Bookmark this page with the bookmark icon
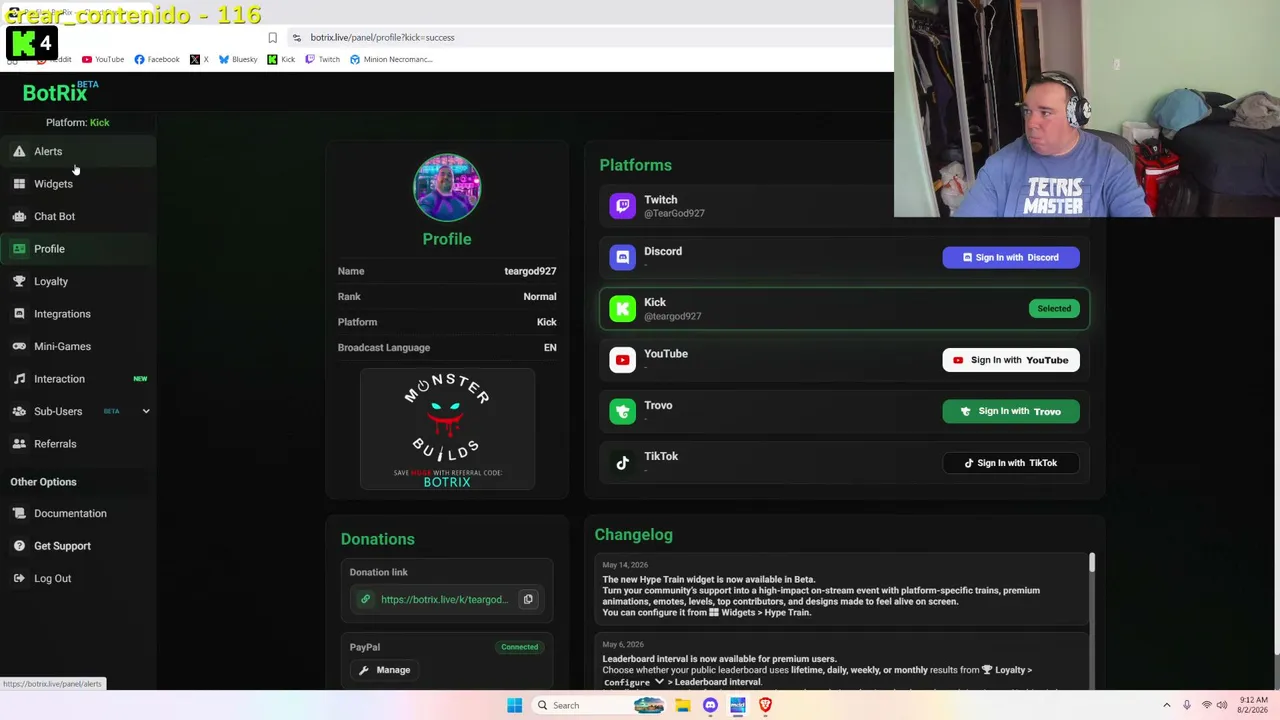 click(x=272, y=37)
